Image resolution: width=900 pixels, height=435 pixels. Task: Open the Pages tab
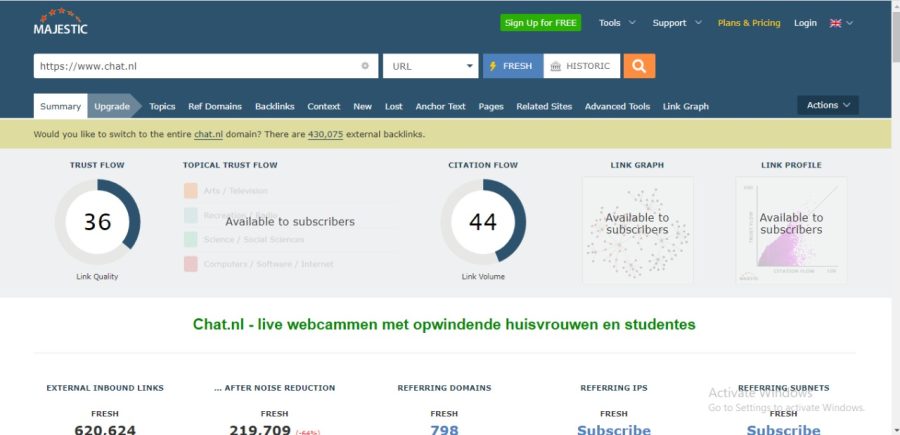coord(491,106)
